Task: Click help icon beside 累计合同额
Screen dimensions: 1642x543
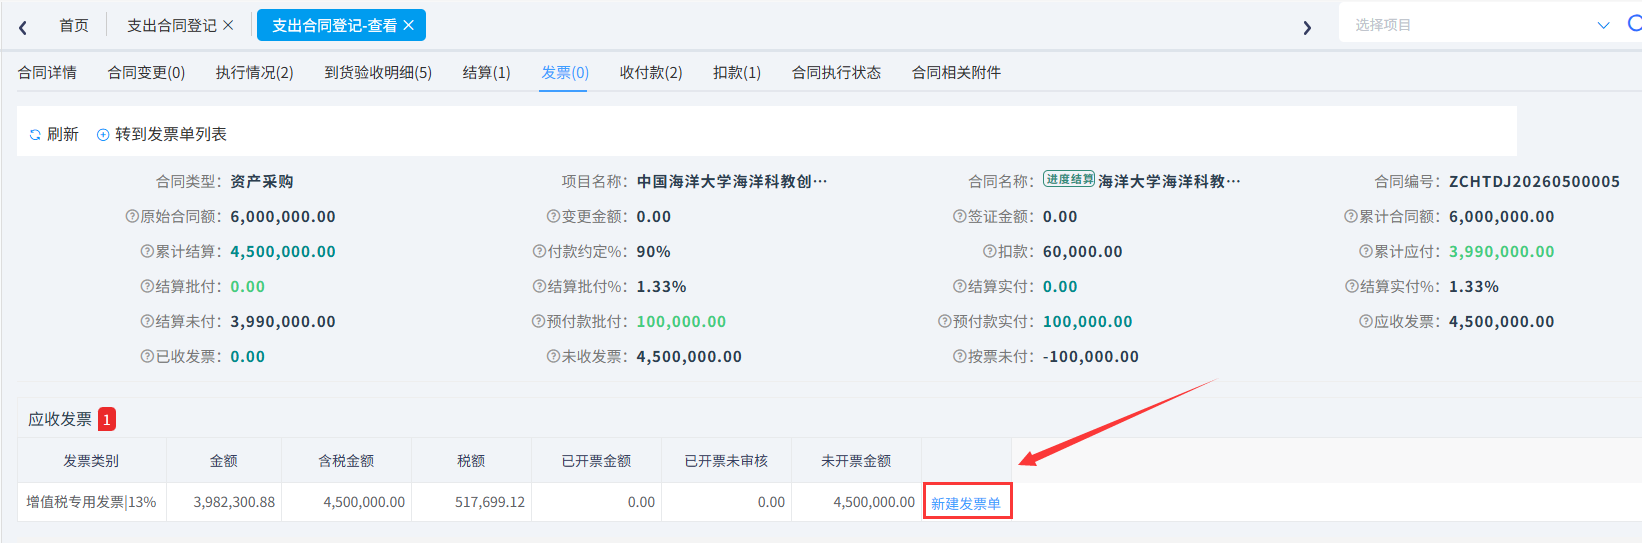Action: [x=1351, y=216]
